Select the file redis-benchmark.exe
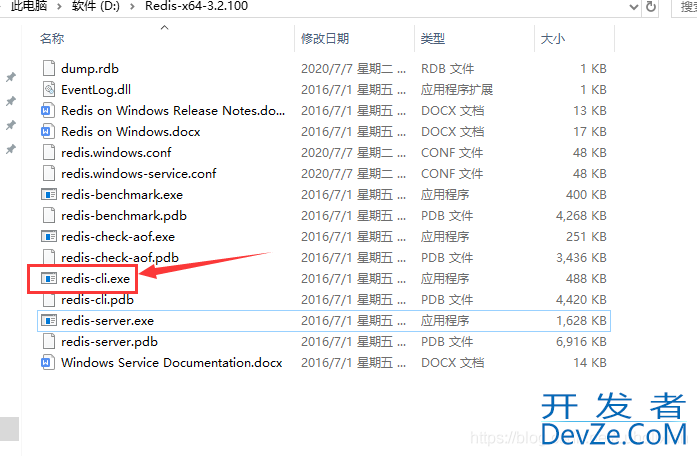Viewport: 697px width, 456px height. point(122,194)
